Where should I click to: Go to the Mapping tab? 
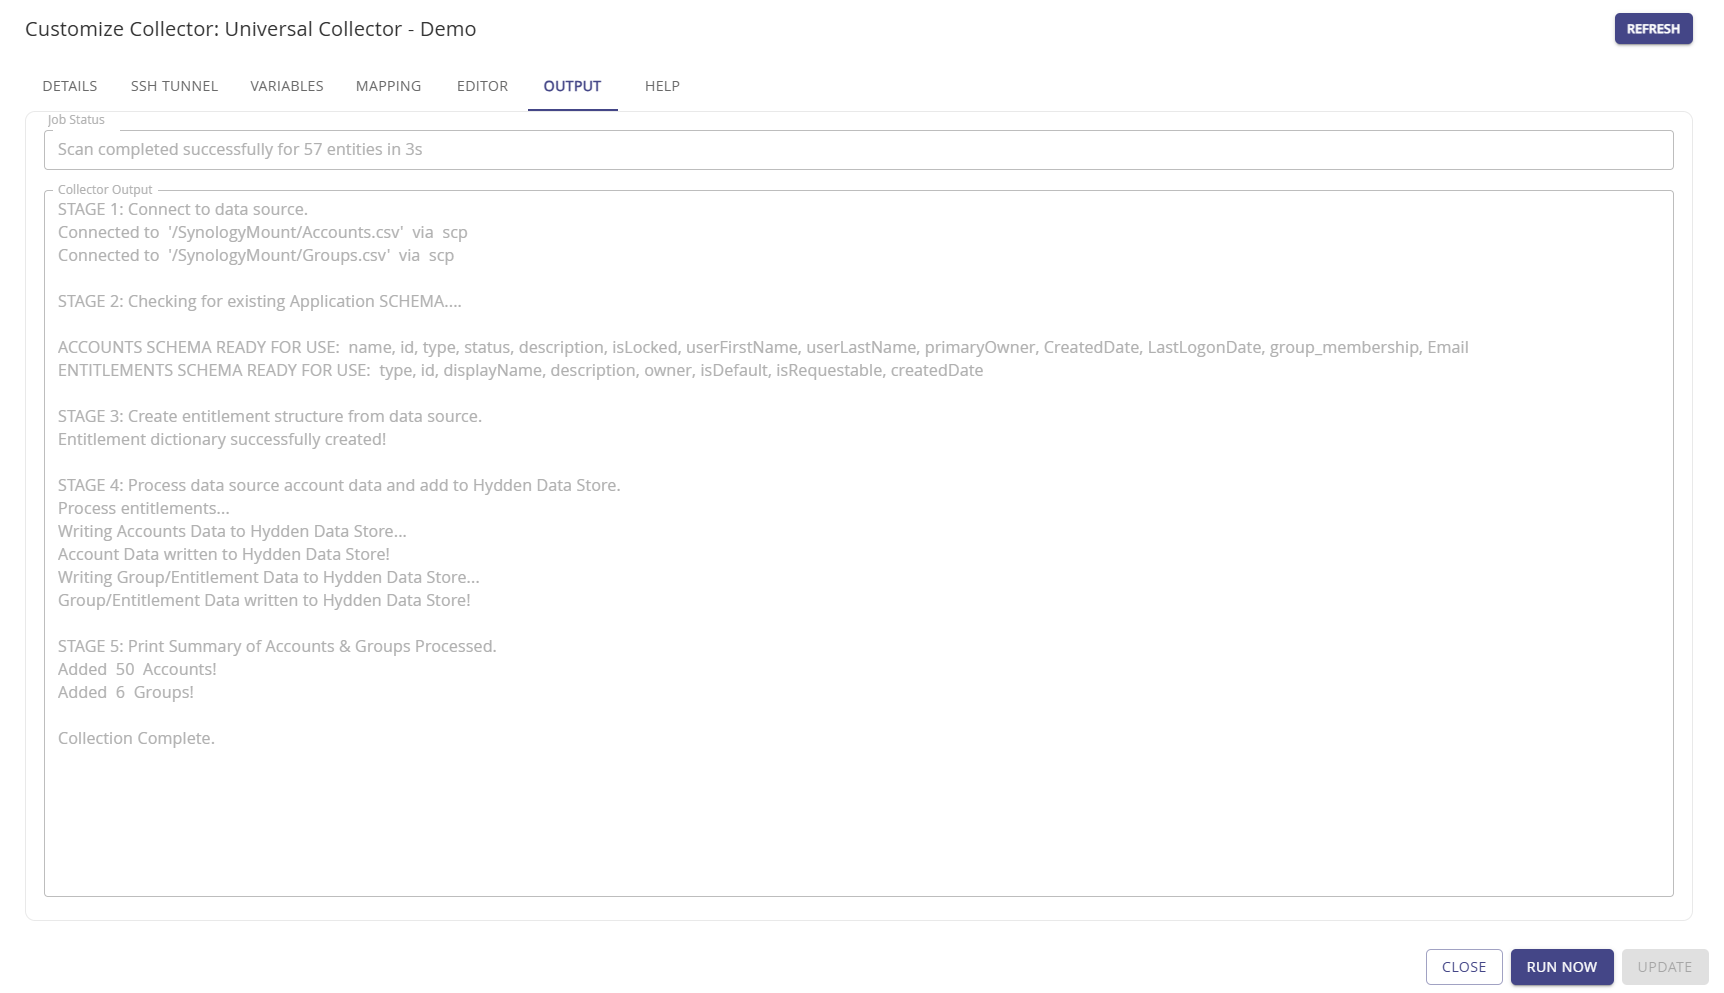388,86
